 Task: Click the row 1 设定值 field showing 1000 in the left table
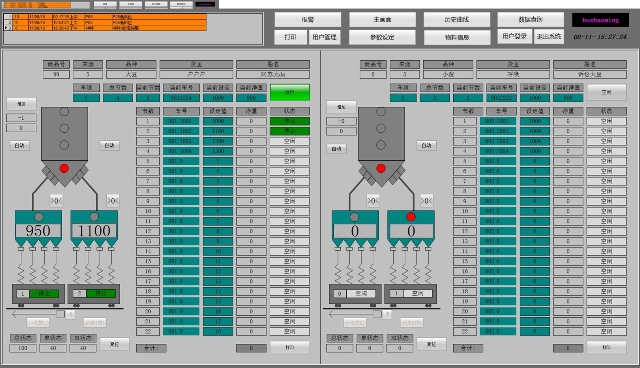click(x=218, y=121)
